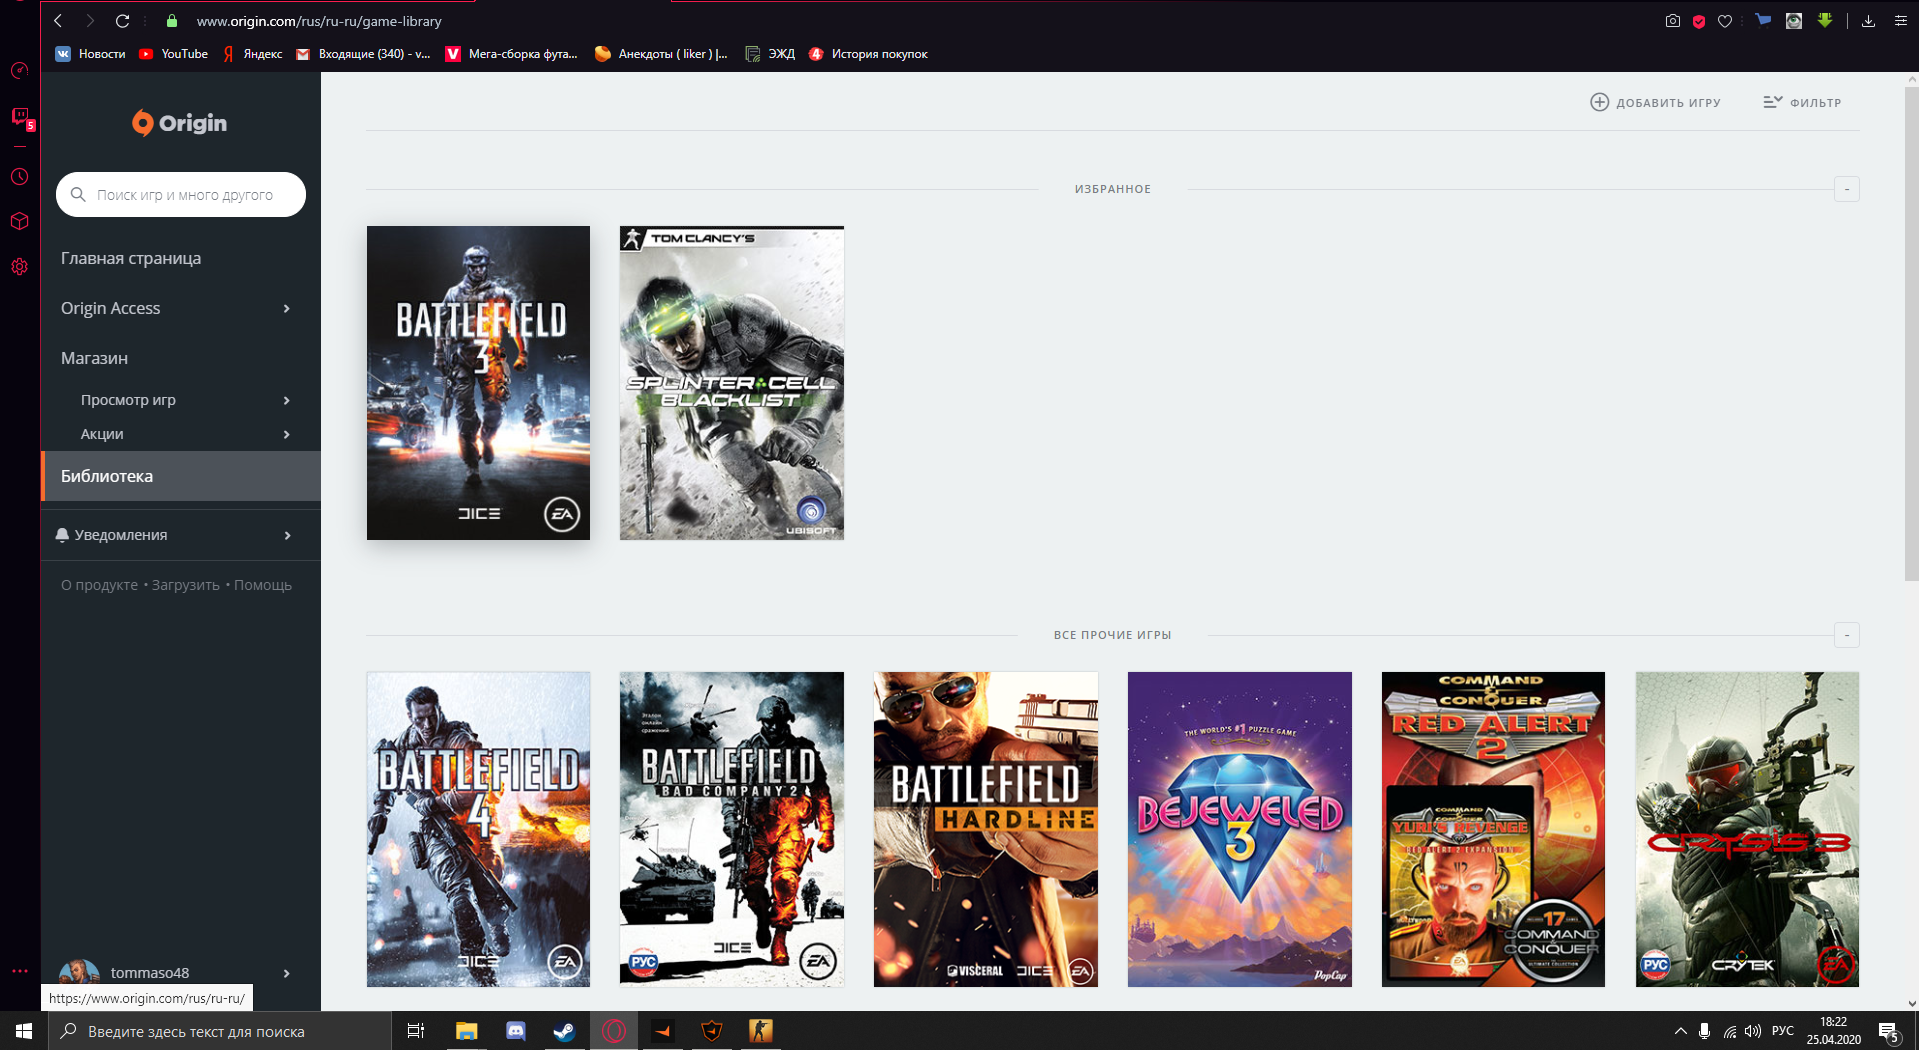The width and height of the screenshot is (1919, 1050).
Task: Open Extensions cube icon in Opera sidebar
Action: pyautogui.click(x=19, y=221)
